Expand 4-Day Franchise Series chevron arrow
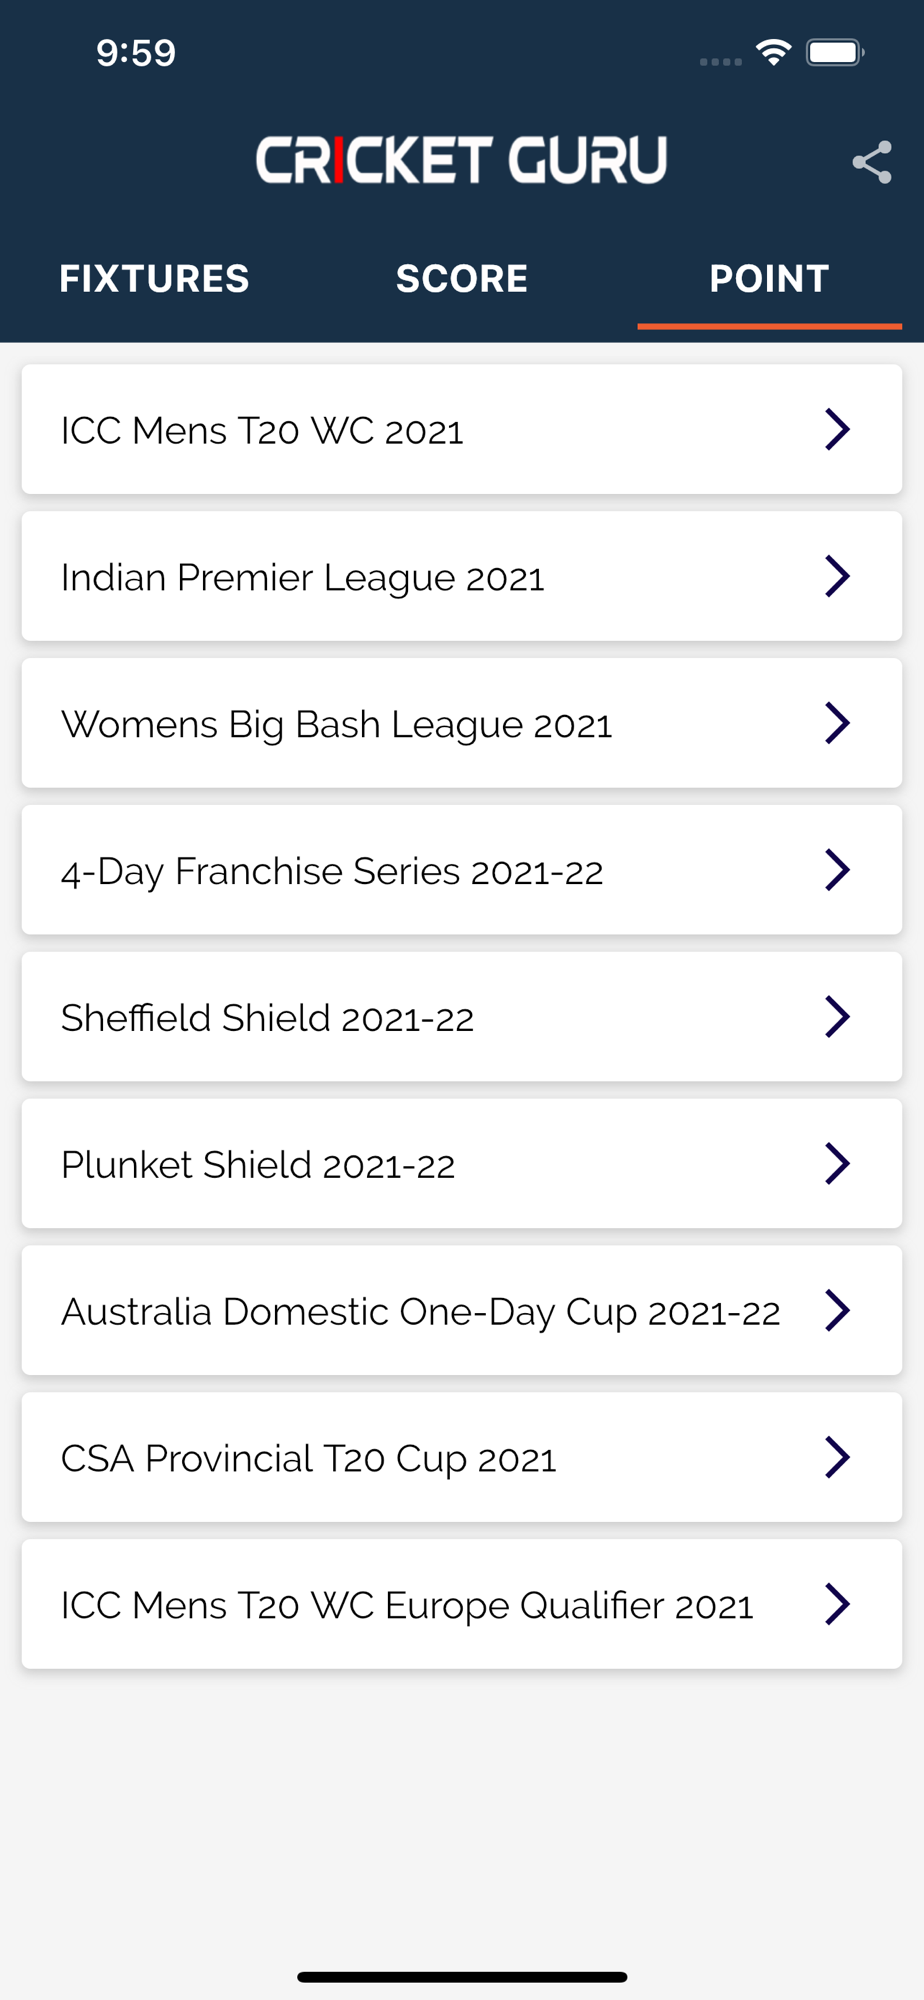The image size is (924, 2000). click(x=837, y=870)
